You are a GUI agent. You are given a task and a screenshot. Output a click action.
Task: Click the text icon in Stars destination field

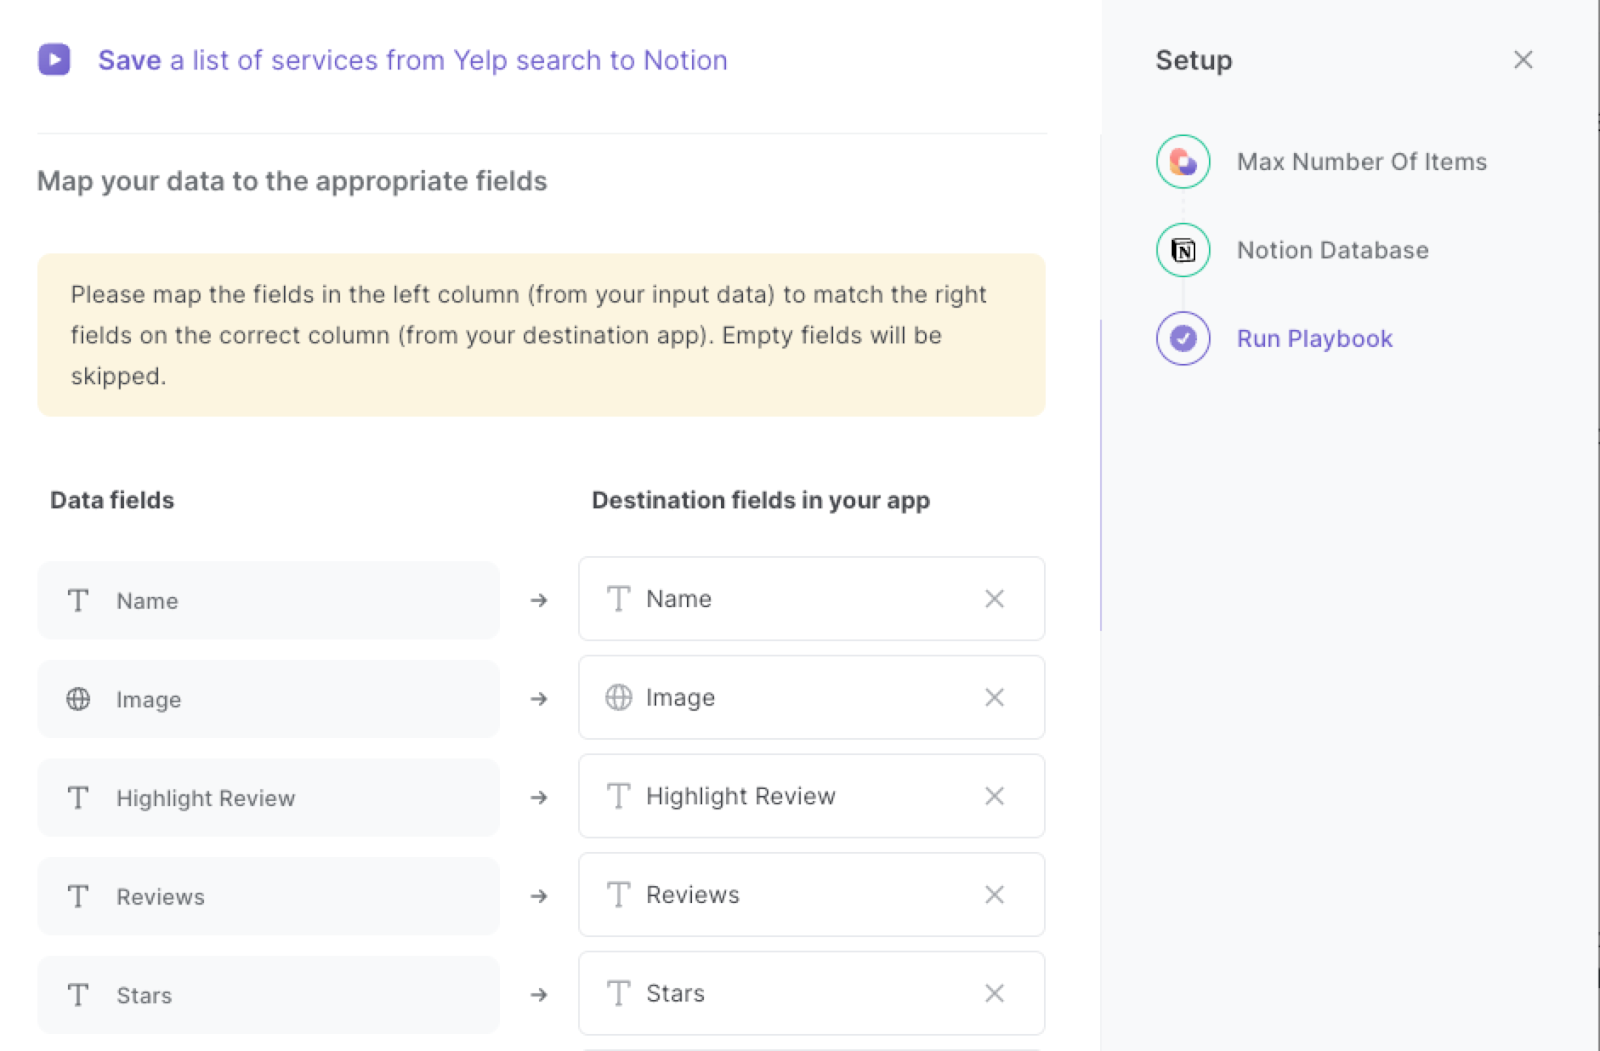[x=619, y=993]
